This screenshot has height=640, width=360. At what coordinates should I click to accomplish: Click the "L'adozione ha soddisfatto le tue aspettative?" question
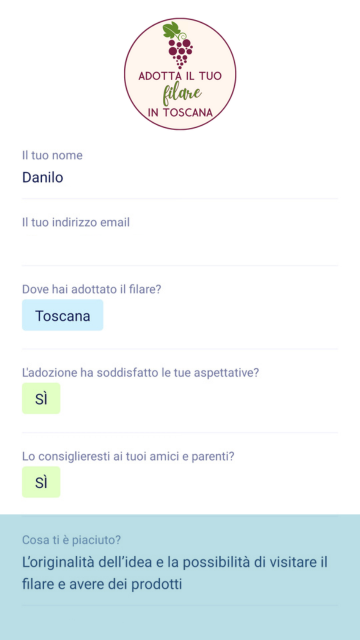[x=140, y=373]
